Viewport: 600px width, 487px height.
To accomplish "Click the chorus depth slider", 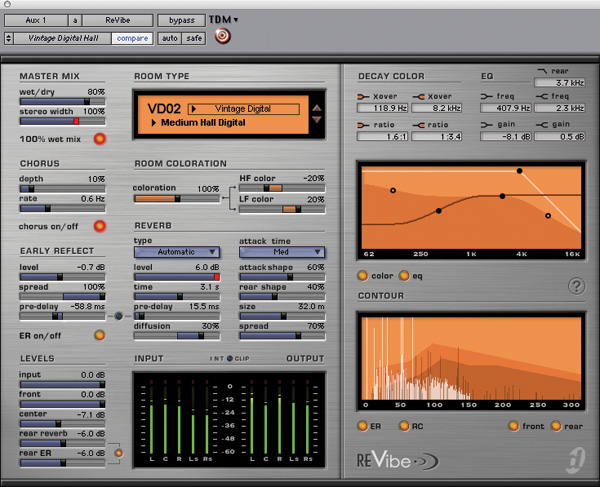I will pos(62,189).
